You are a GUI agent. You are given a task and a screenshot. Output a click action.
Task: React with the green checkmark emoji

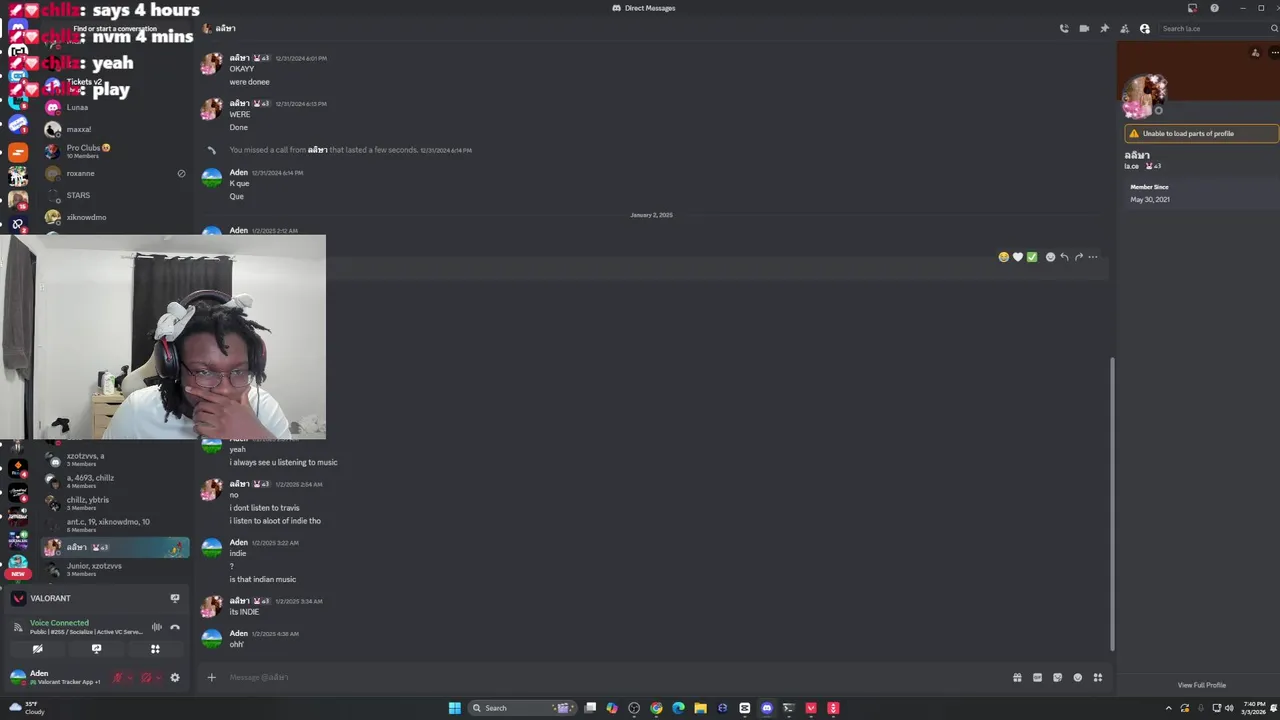click(x=1032, y=257)
